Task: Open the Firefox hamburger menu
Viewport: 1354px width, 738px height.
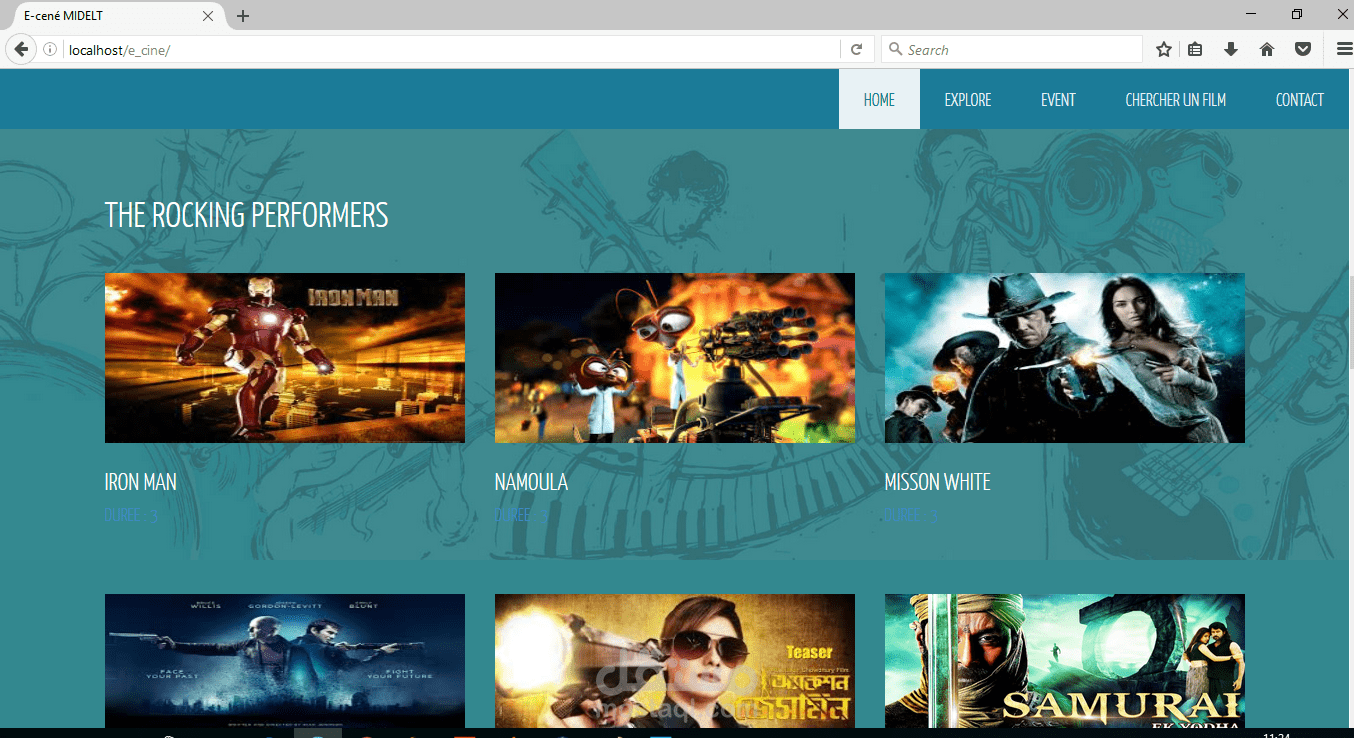Action: tap(1344, 49)
